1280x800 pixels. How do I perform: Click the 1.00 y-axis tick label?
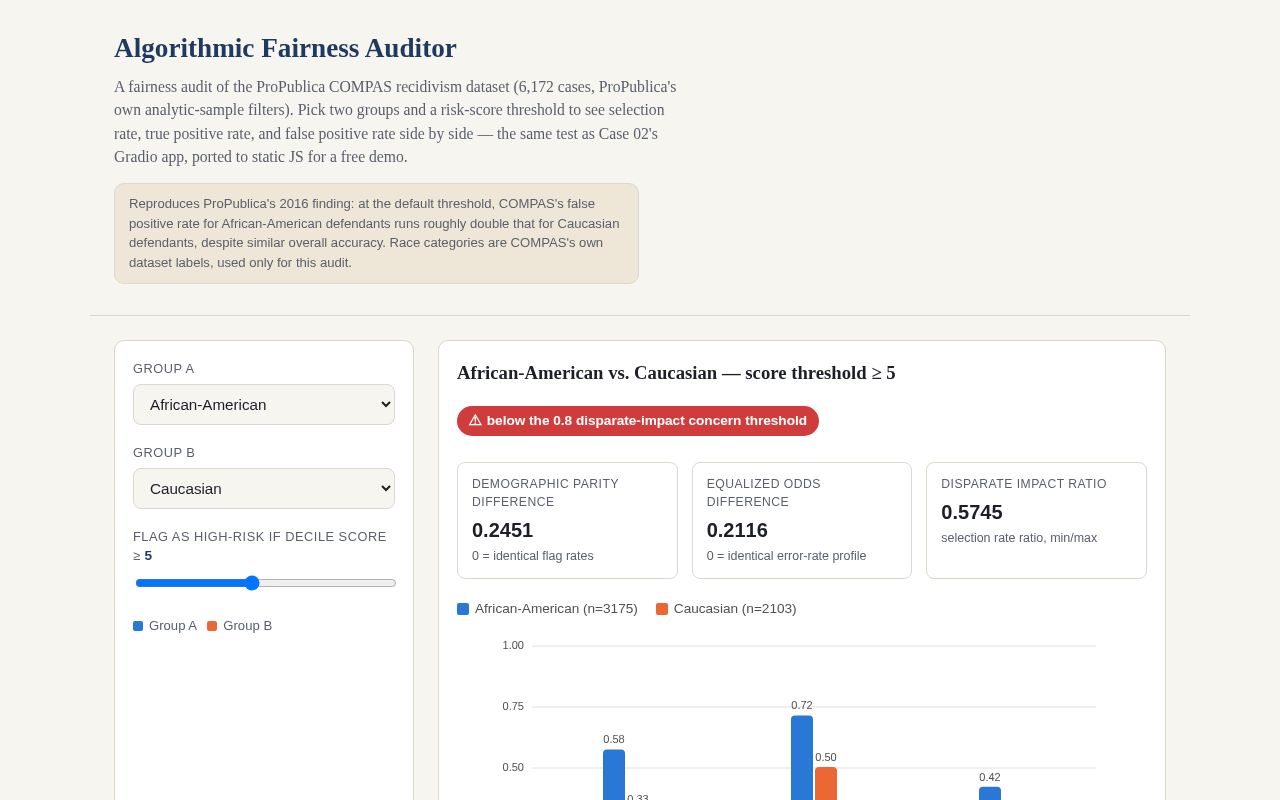point(513,646)
